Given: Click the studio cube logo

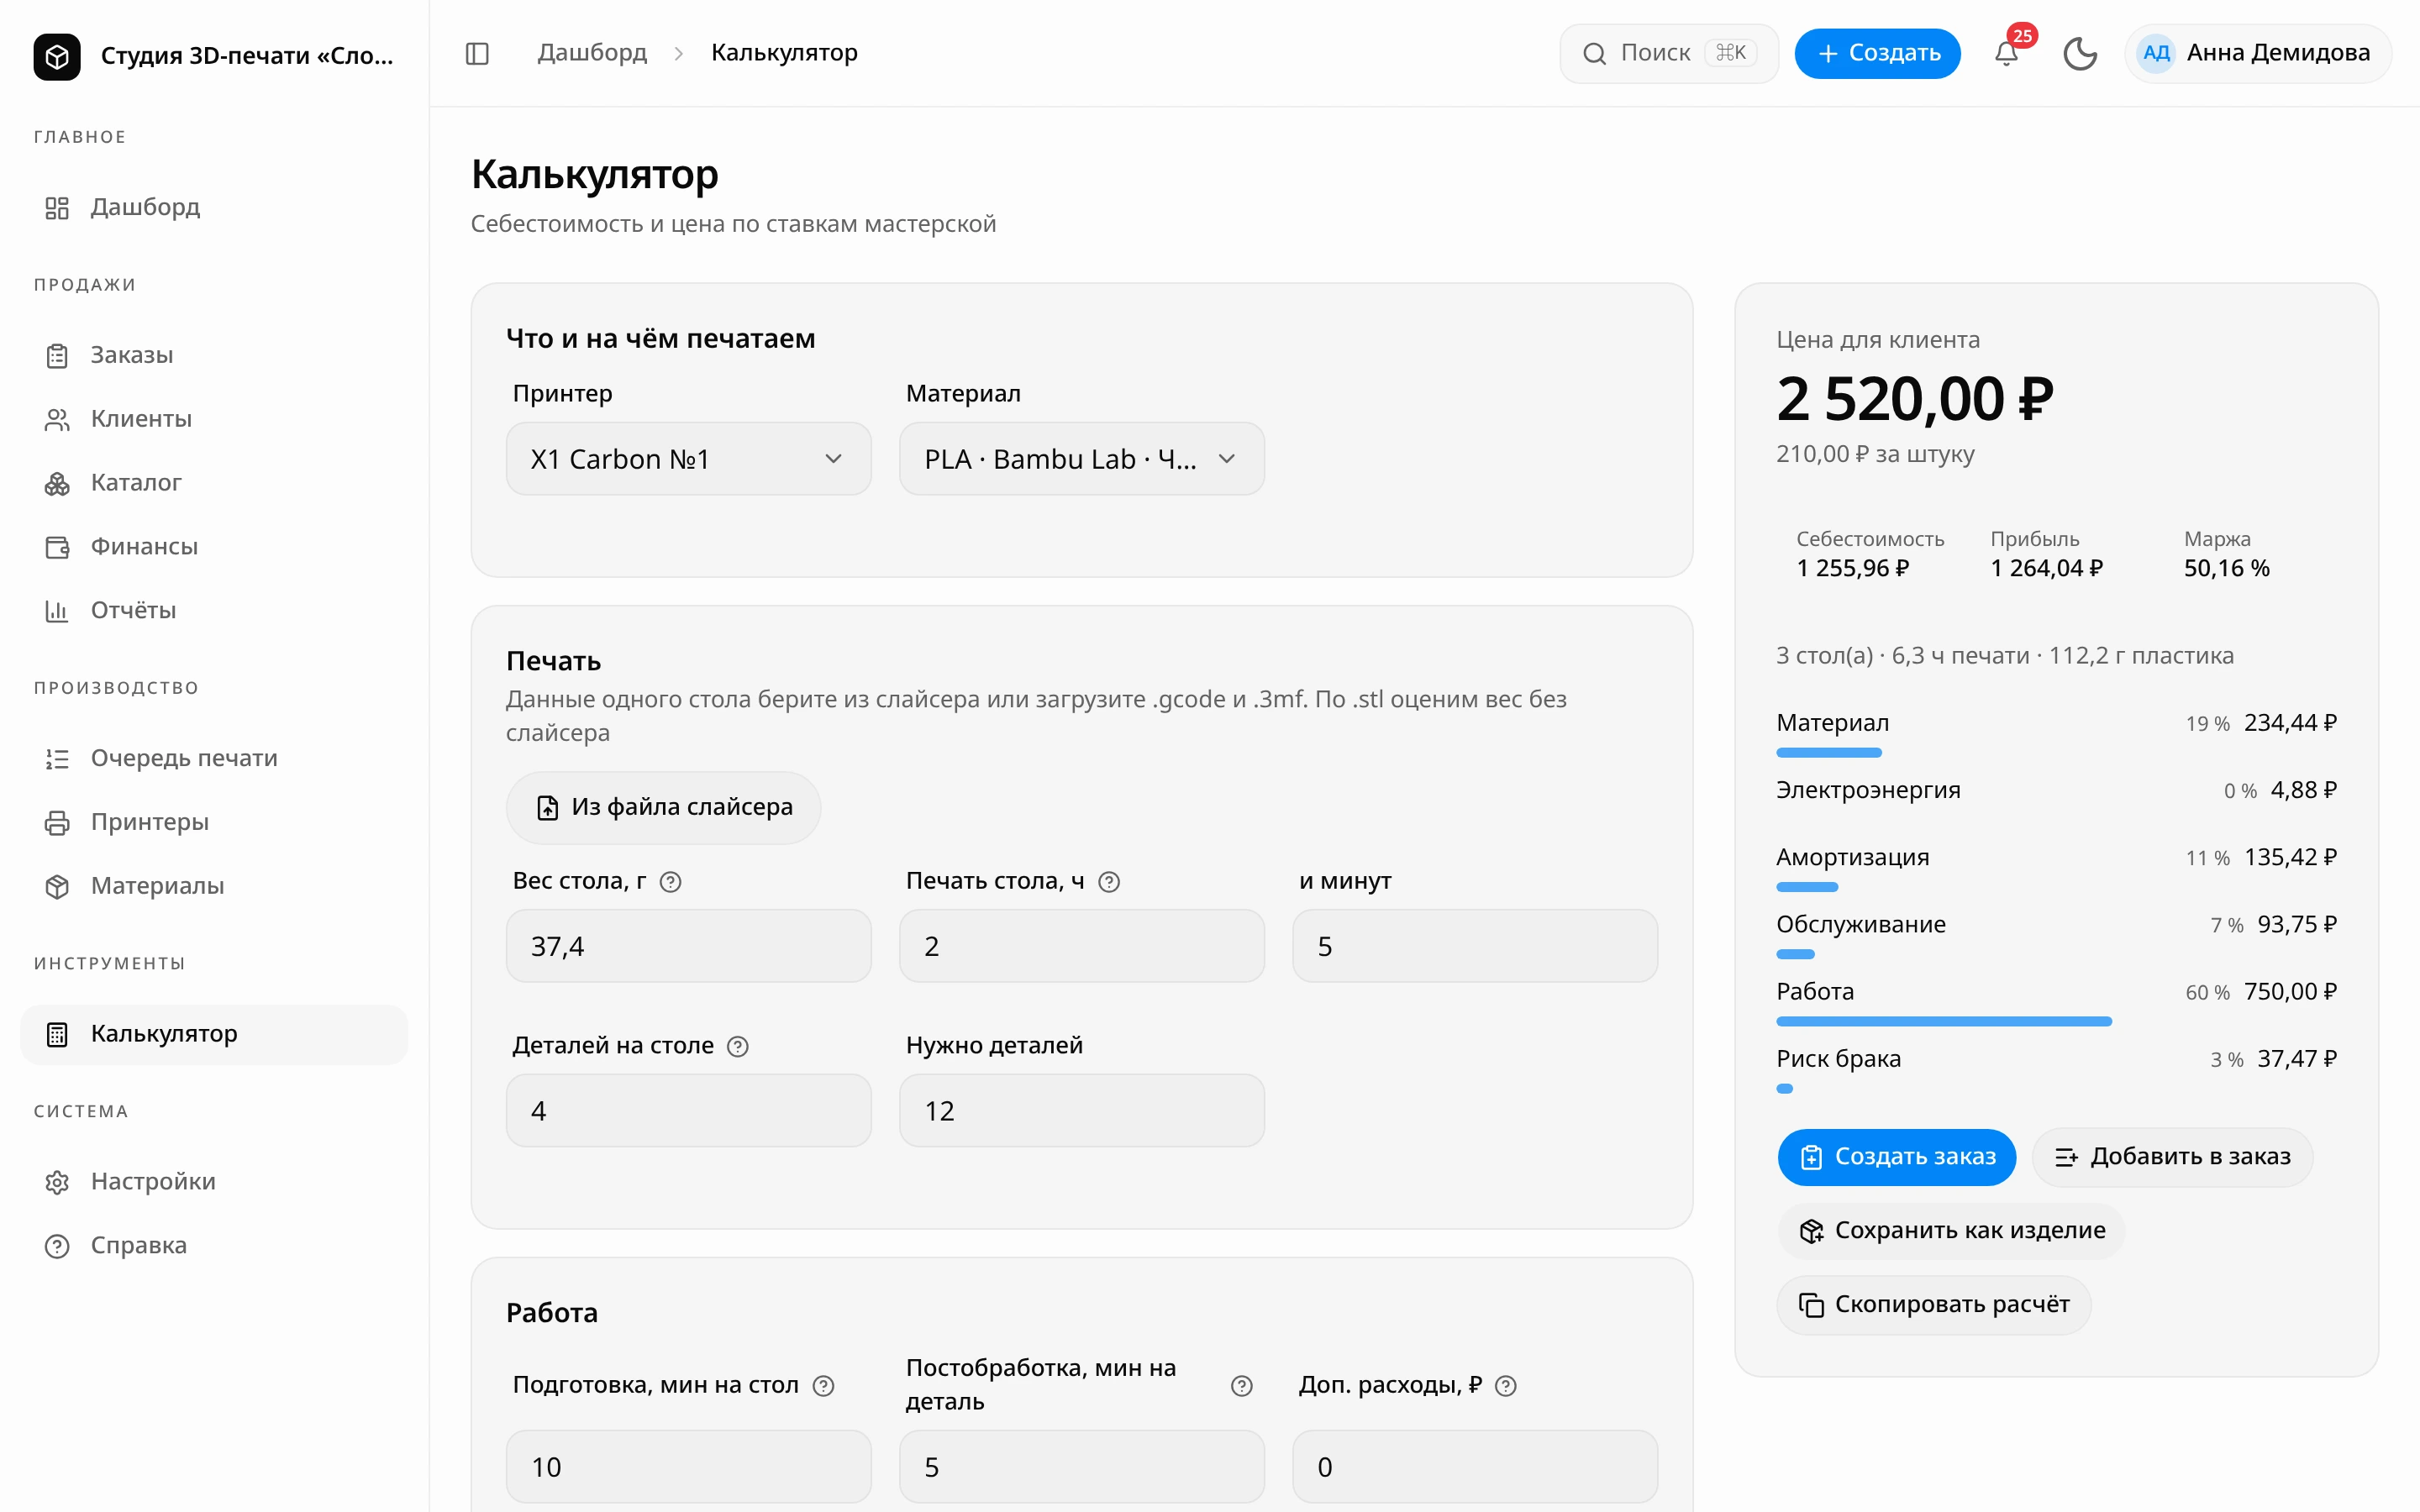Looking at the screenshot, I should coord(57,56).
